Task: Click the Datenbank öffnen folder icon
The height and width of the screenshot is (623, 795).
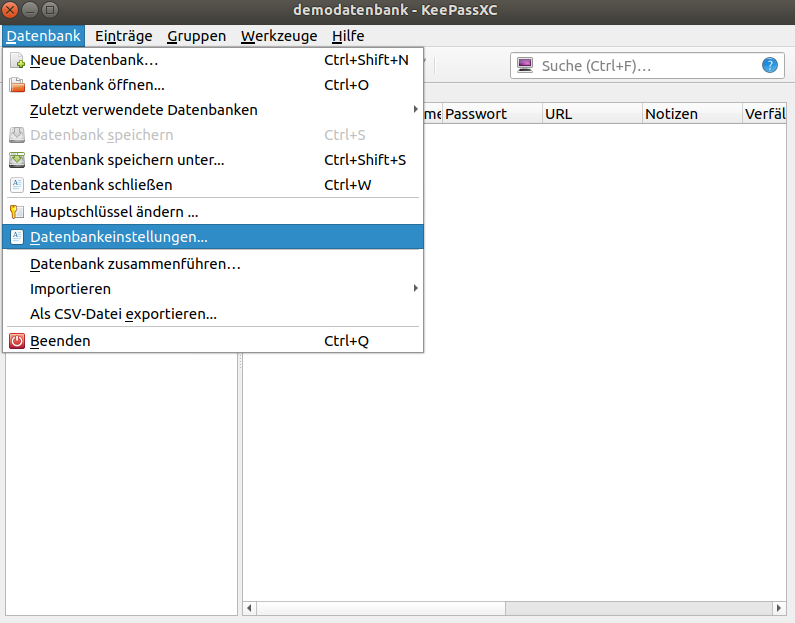Action: pyautogui.click(x=17, y=85)
